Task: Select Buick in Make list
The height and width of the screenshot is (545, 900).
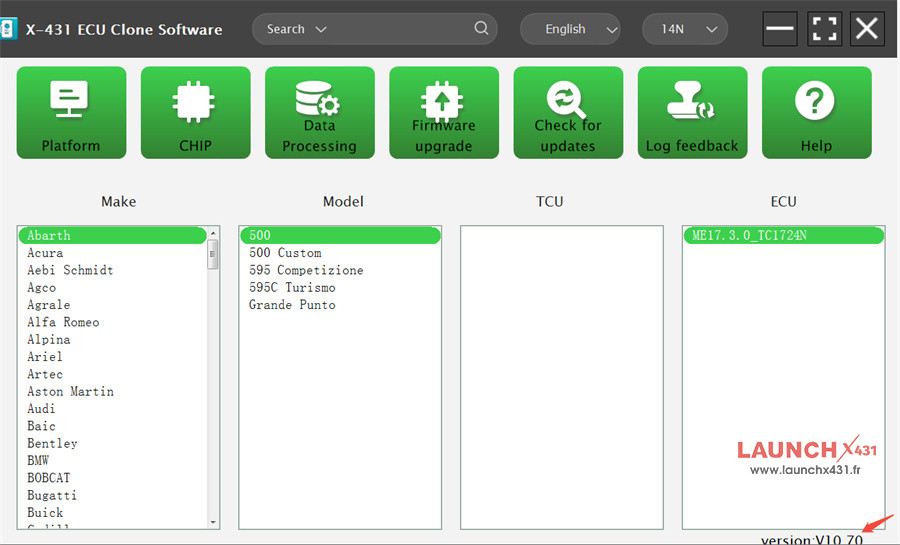Action: pyautogui.click(x=112, y=513)
